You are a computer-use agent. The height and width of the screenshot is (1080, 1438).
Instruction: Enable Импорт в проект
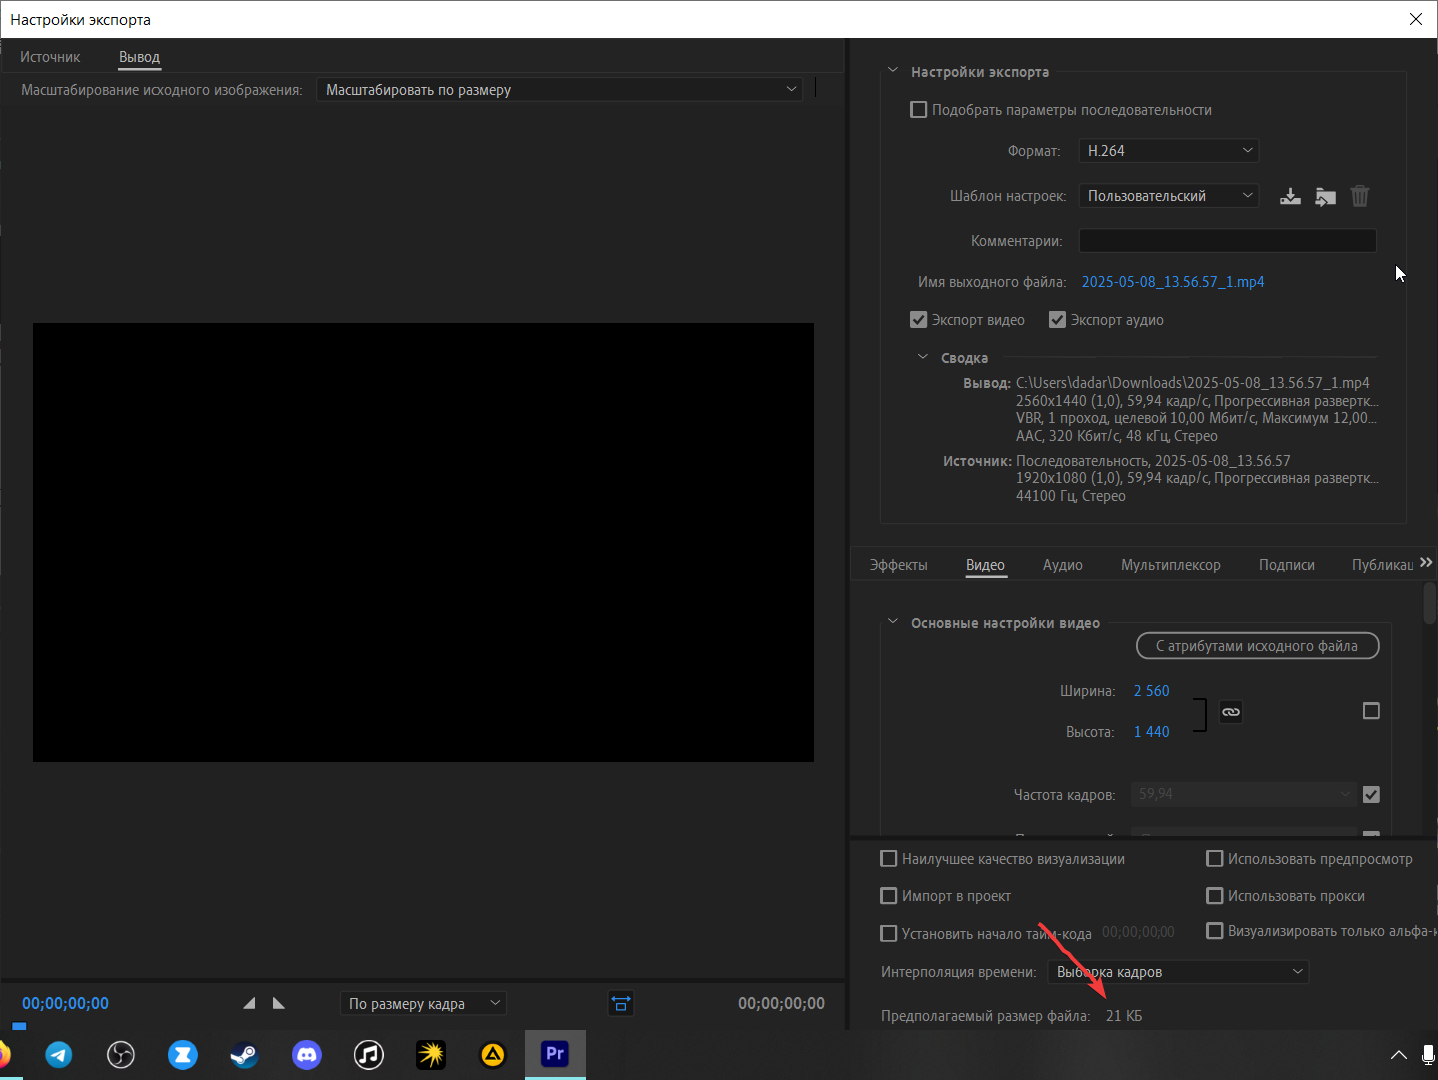(x=888, y=896)
